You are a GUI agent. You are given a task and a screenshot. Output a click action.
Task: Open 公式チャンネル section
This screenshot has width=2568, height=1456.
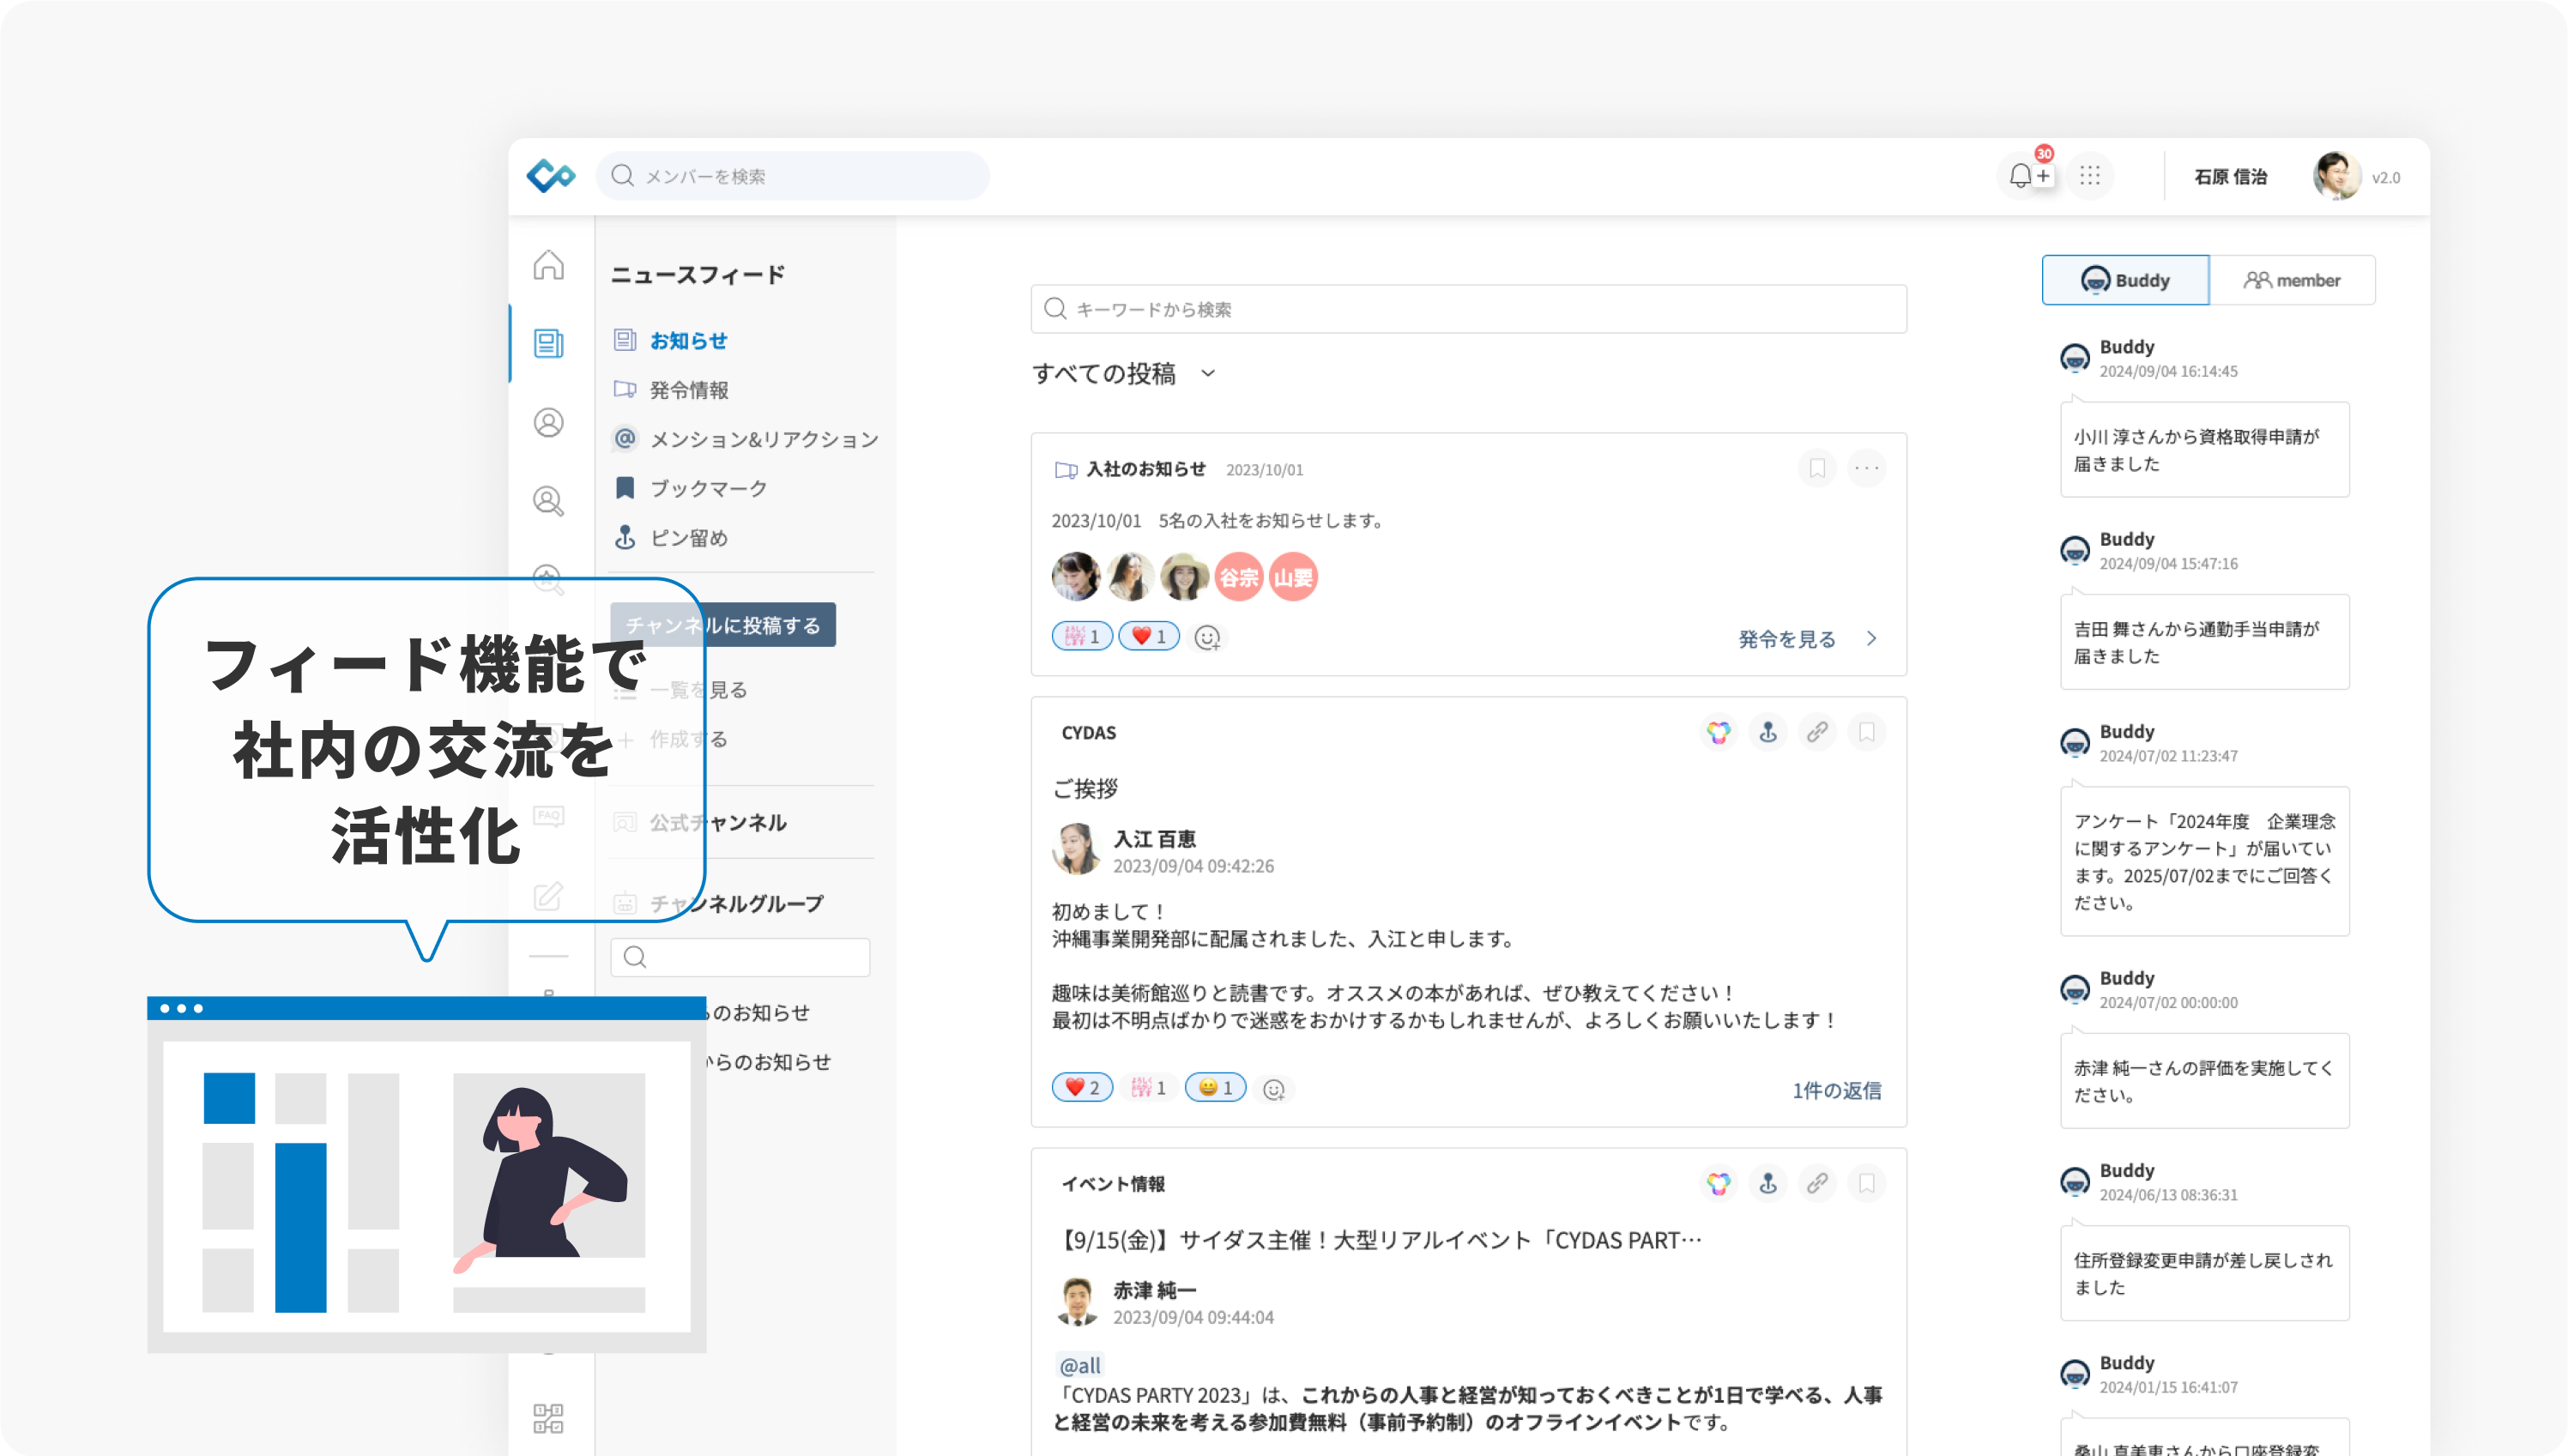pos(717,822)
